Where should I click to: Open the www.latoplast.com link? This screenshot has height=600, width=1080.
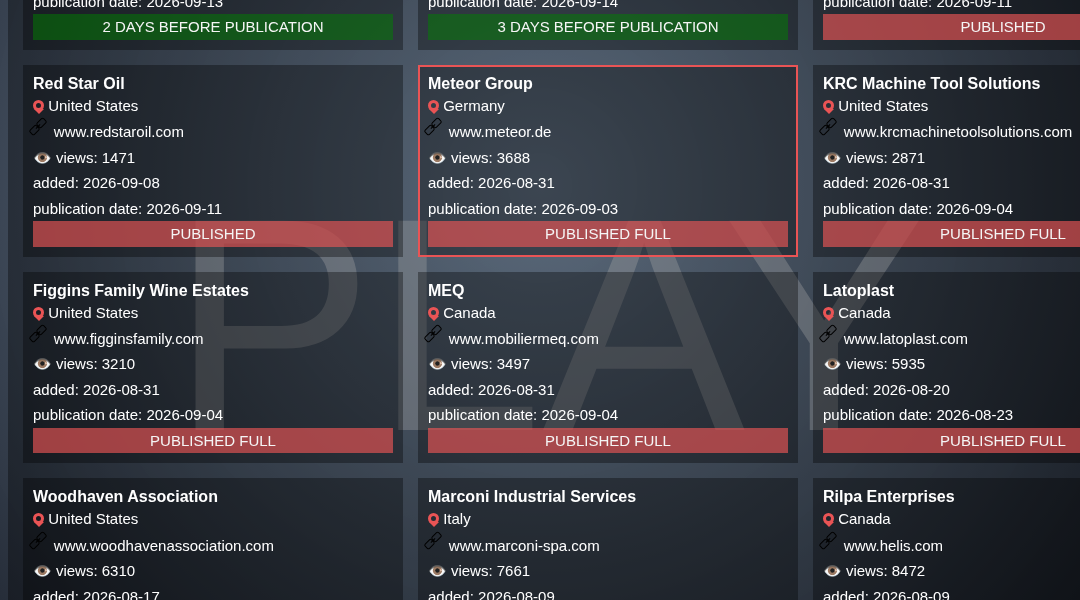tap(905, 340)
